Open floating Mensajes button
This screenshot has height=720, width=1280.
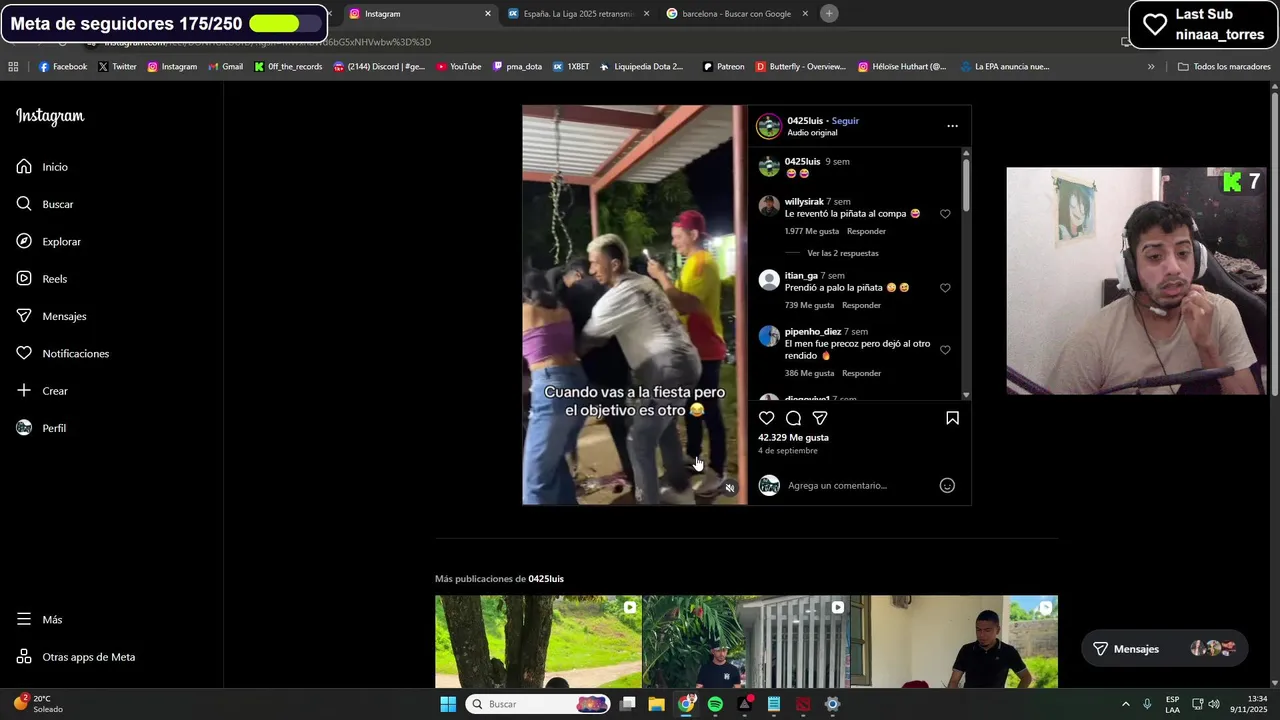pos(1165,649)
